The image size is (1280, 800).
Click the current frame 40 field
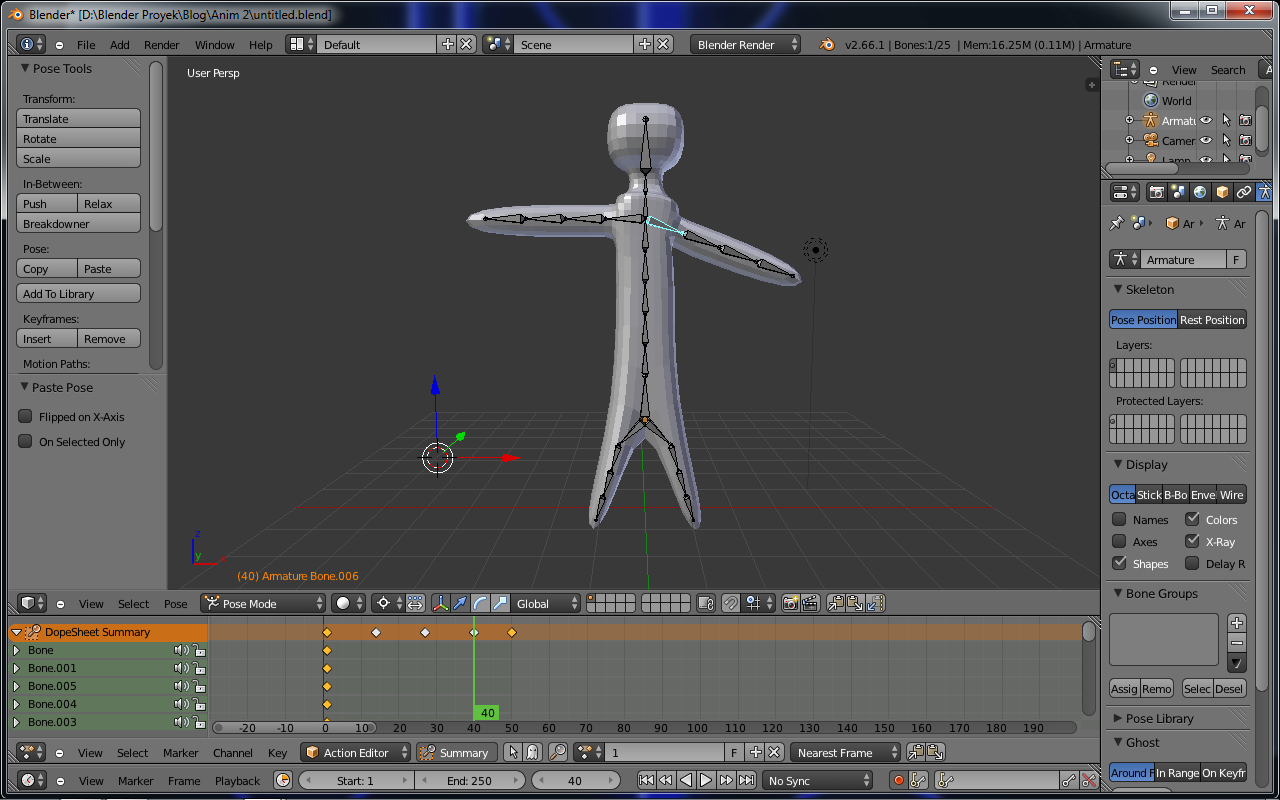click(575, 780)
